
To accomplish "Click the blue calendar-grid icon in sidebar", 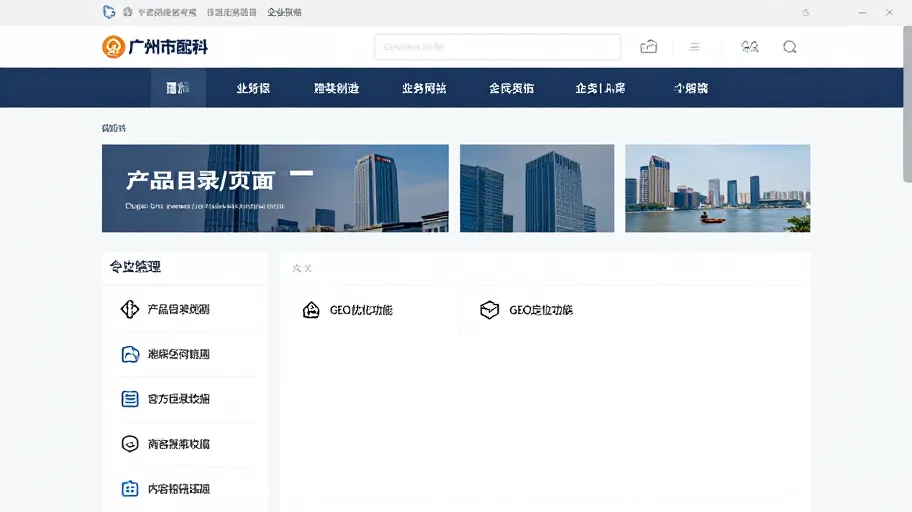I will [x=130, y=489].
